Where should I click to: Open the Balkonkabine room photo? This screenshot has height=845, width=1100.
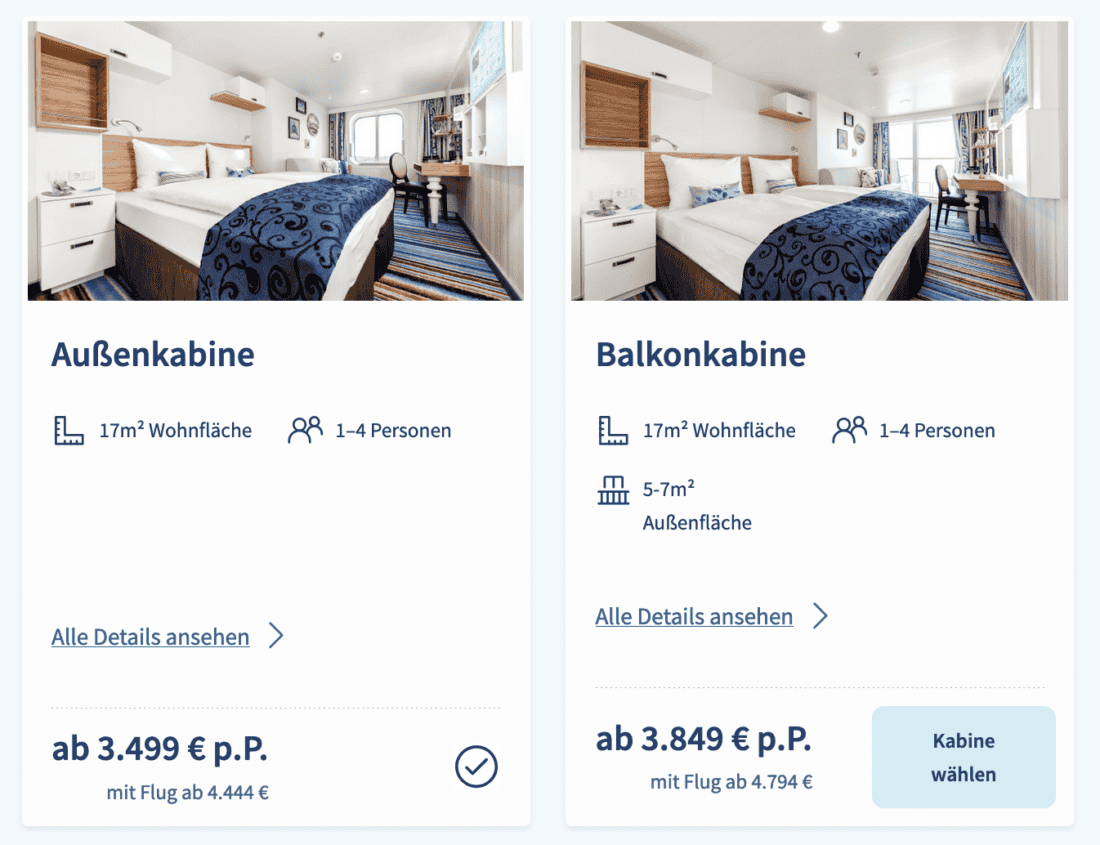coord(819,160)
